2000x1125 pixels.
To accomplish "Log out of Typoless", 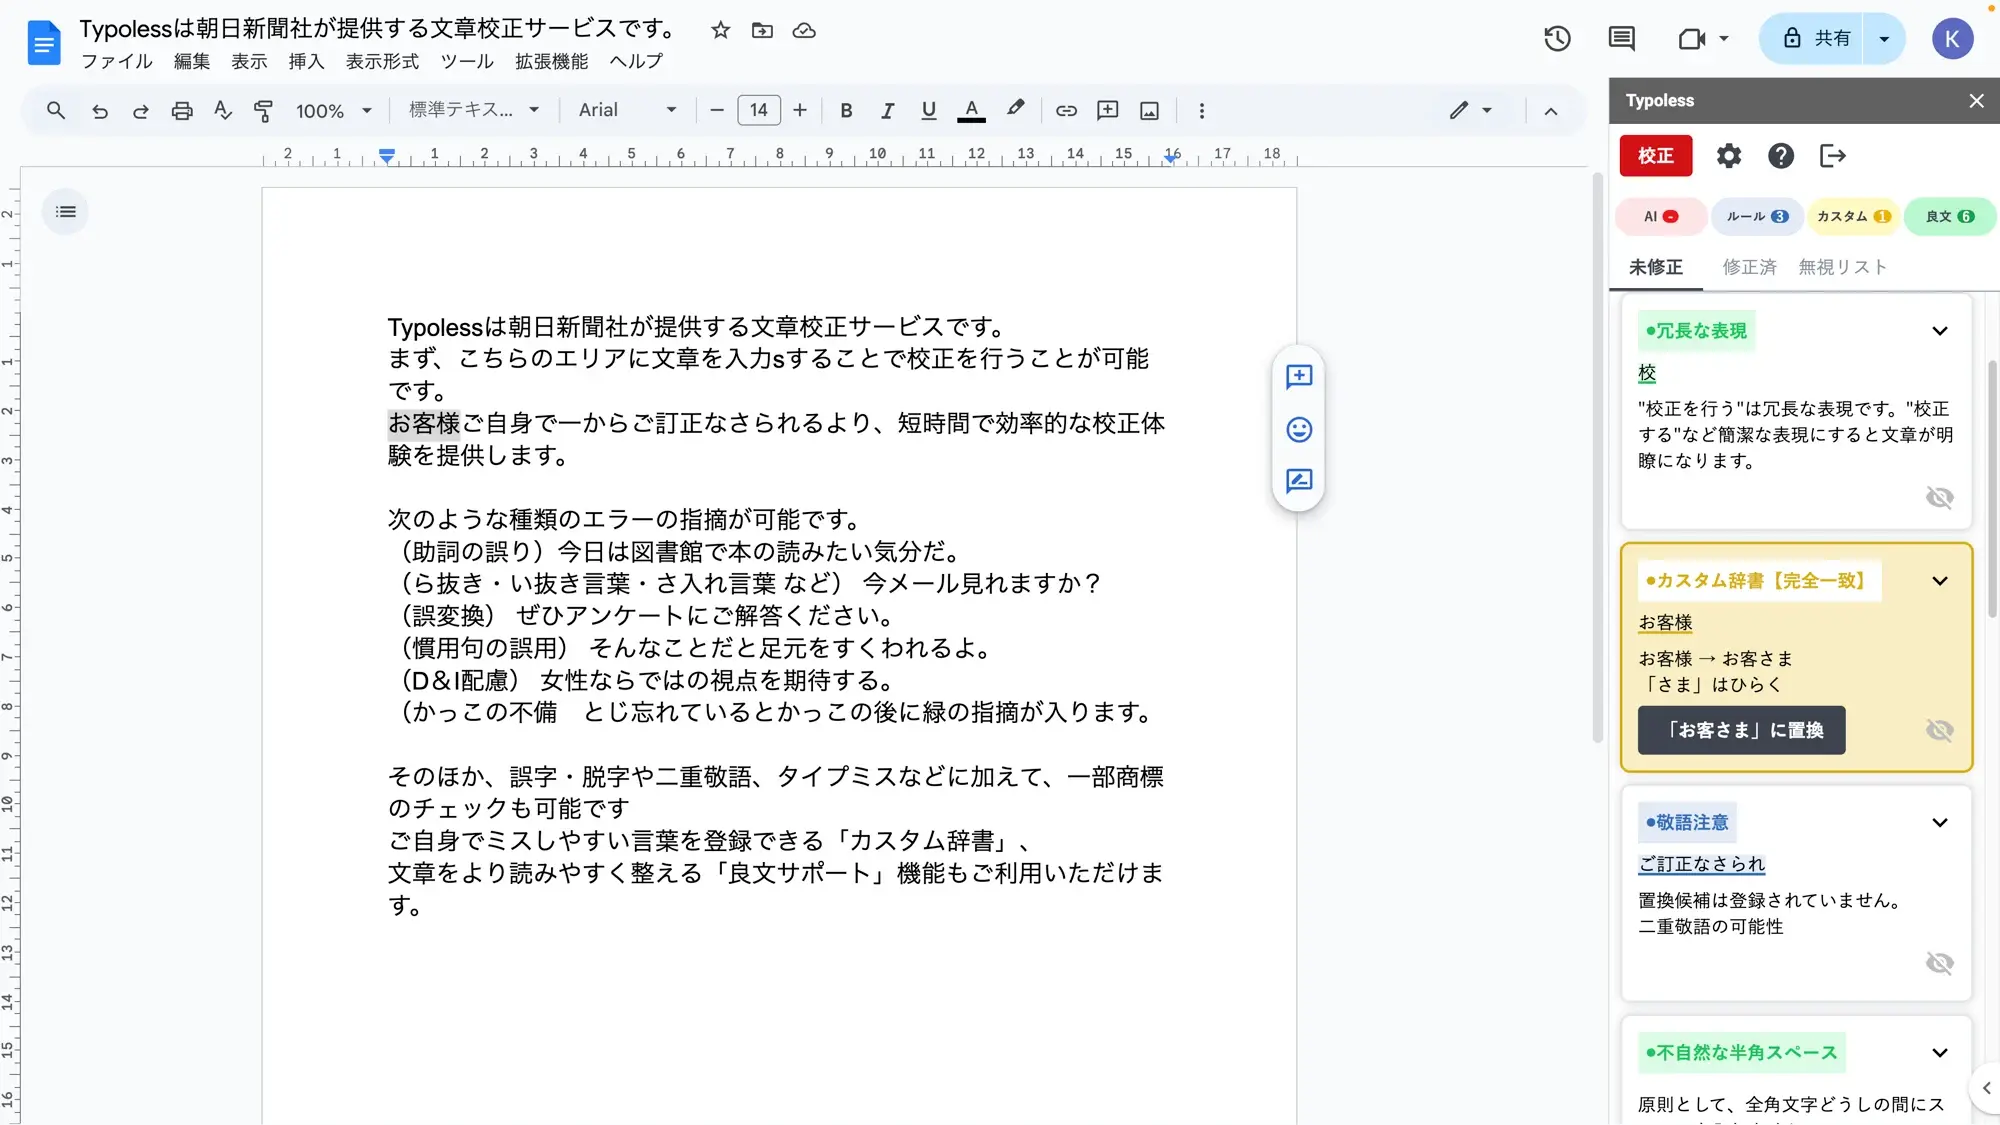I will (1833, 156).
